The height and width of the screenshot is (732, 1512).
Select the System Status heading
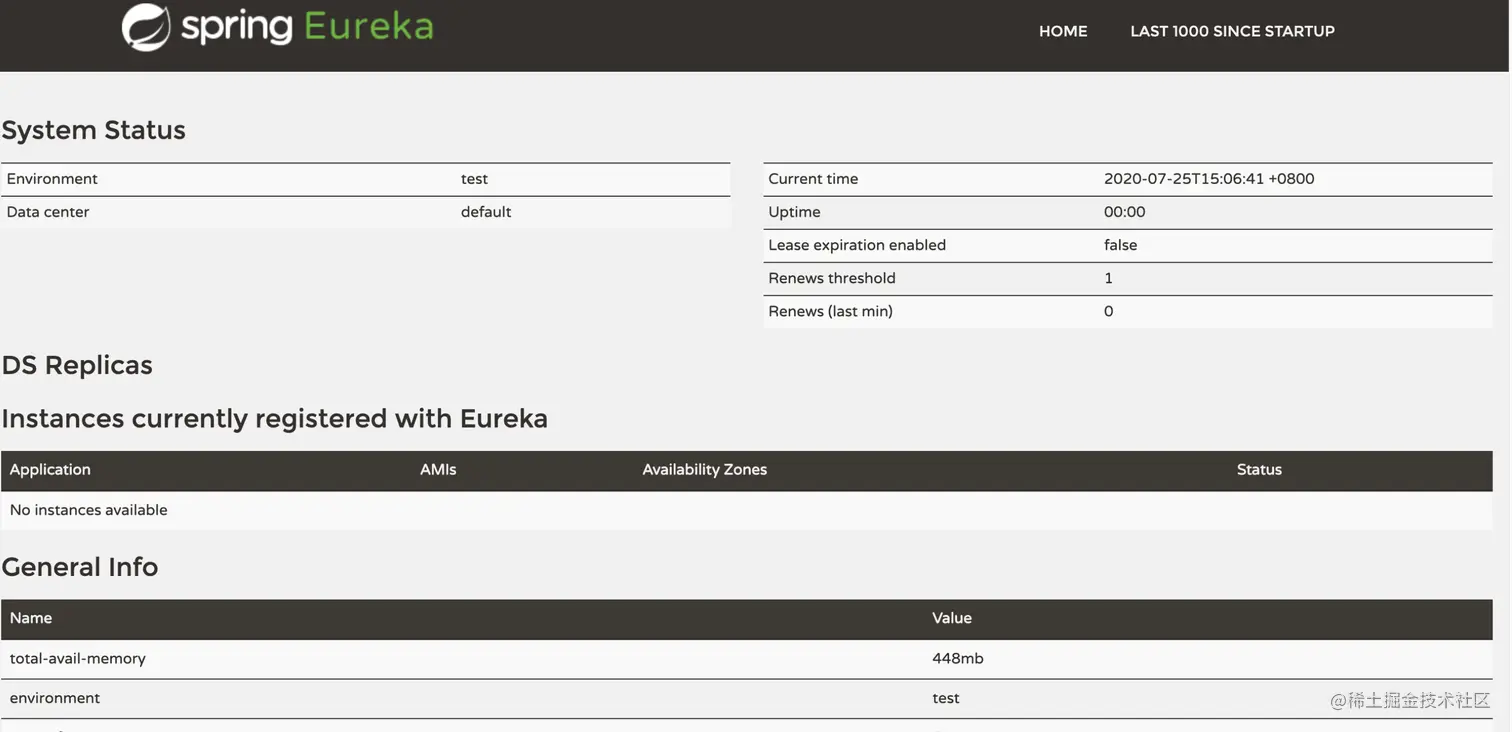point(94,130)
